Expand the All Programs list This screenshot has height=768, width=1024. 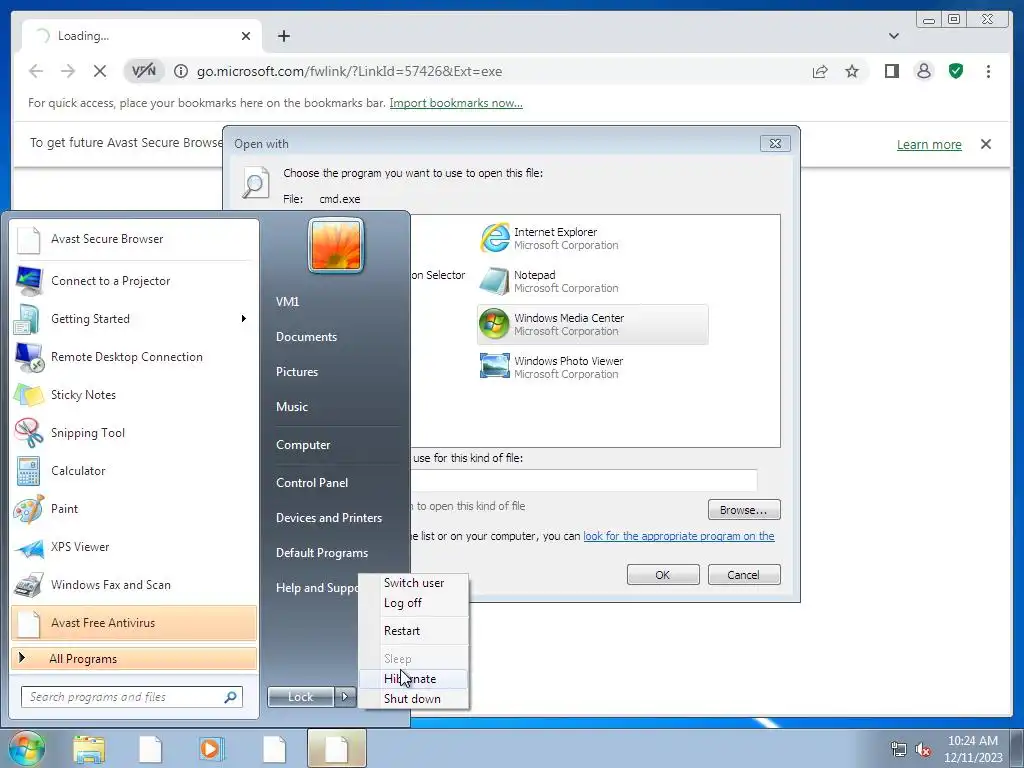click(134, 658)
